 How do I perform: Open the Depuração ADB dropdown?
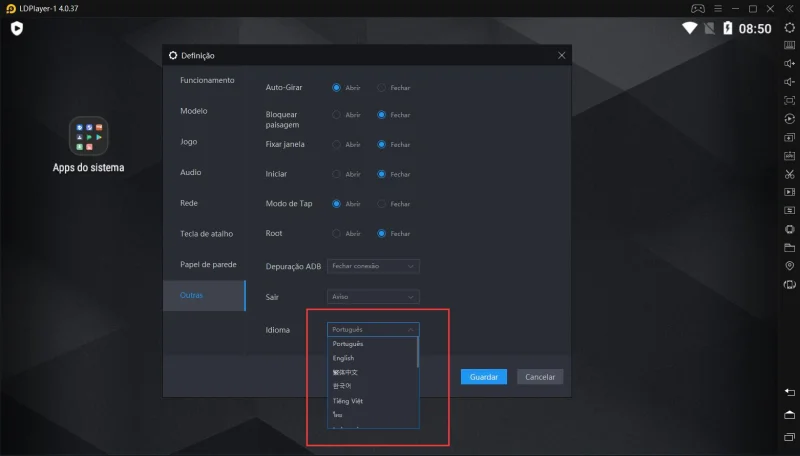point(373,266)
